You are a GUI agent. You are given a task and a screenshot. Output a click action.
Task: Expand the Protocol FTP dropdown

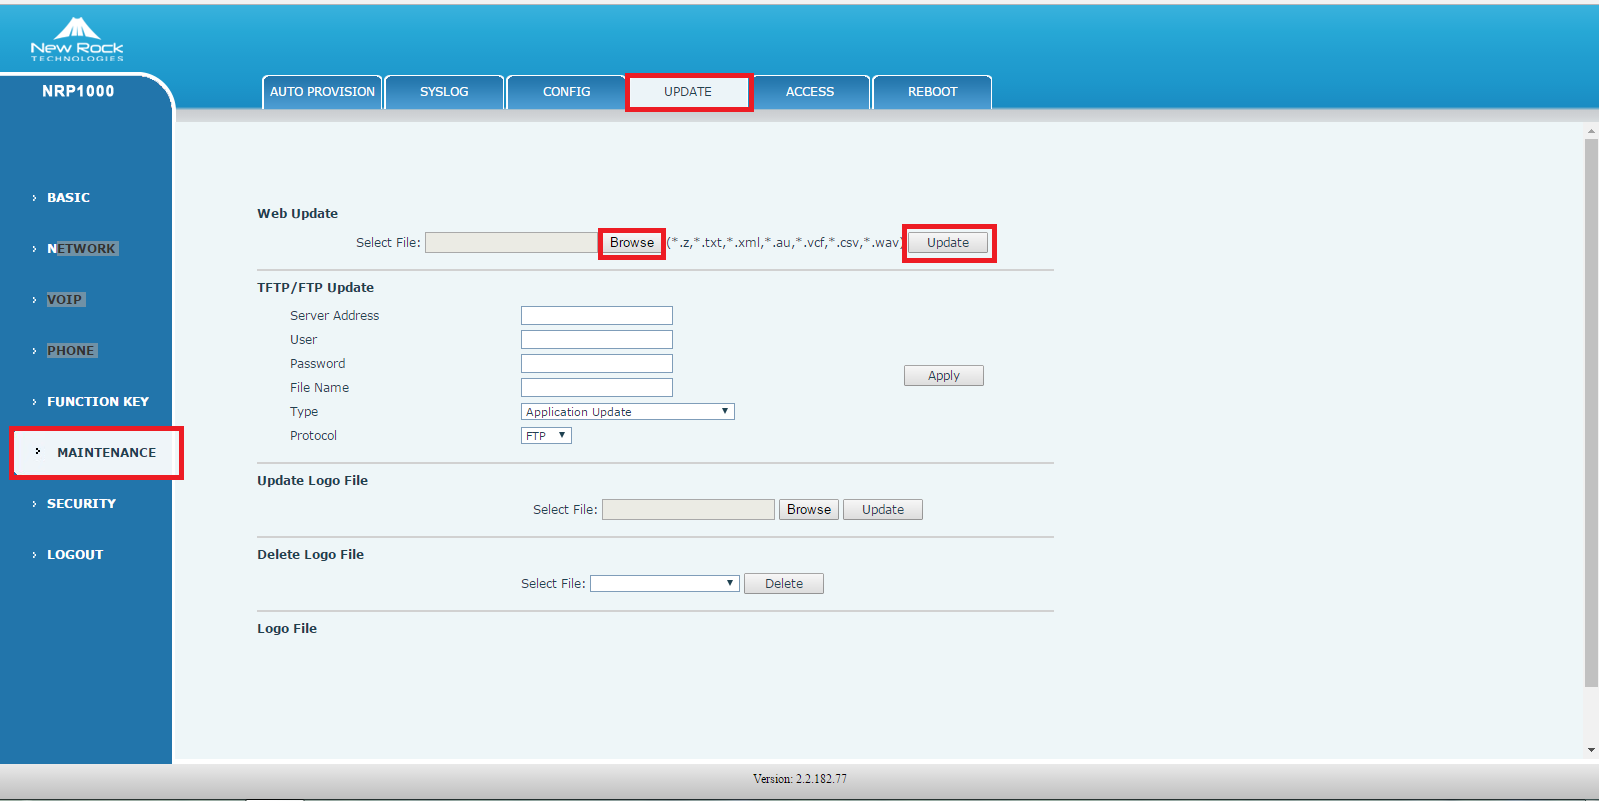click(546, 436)
